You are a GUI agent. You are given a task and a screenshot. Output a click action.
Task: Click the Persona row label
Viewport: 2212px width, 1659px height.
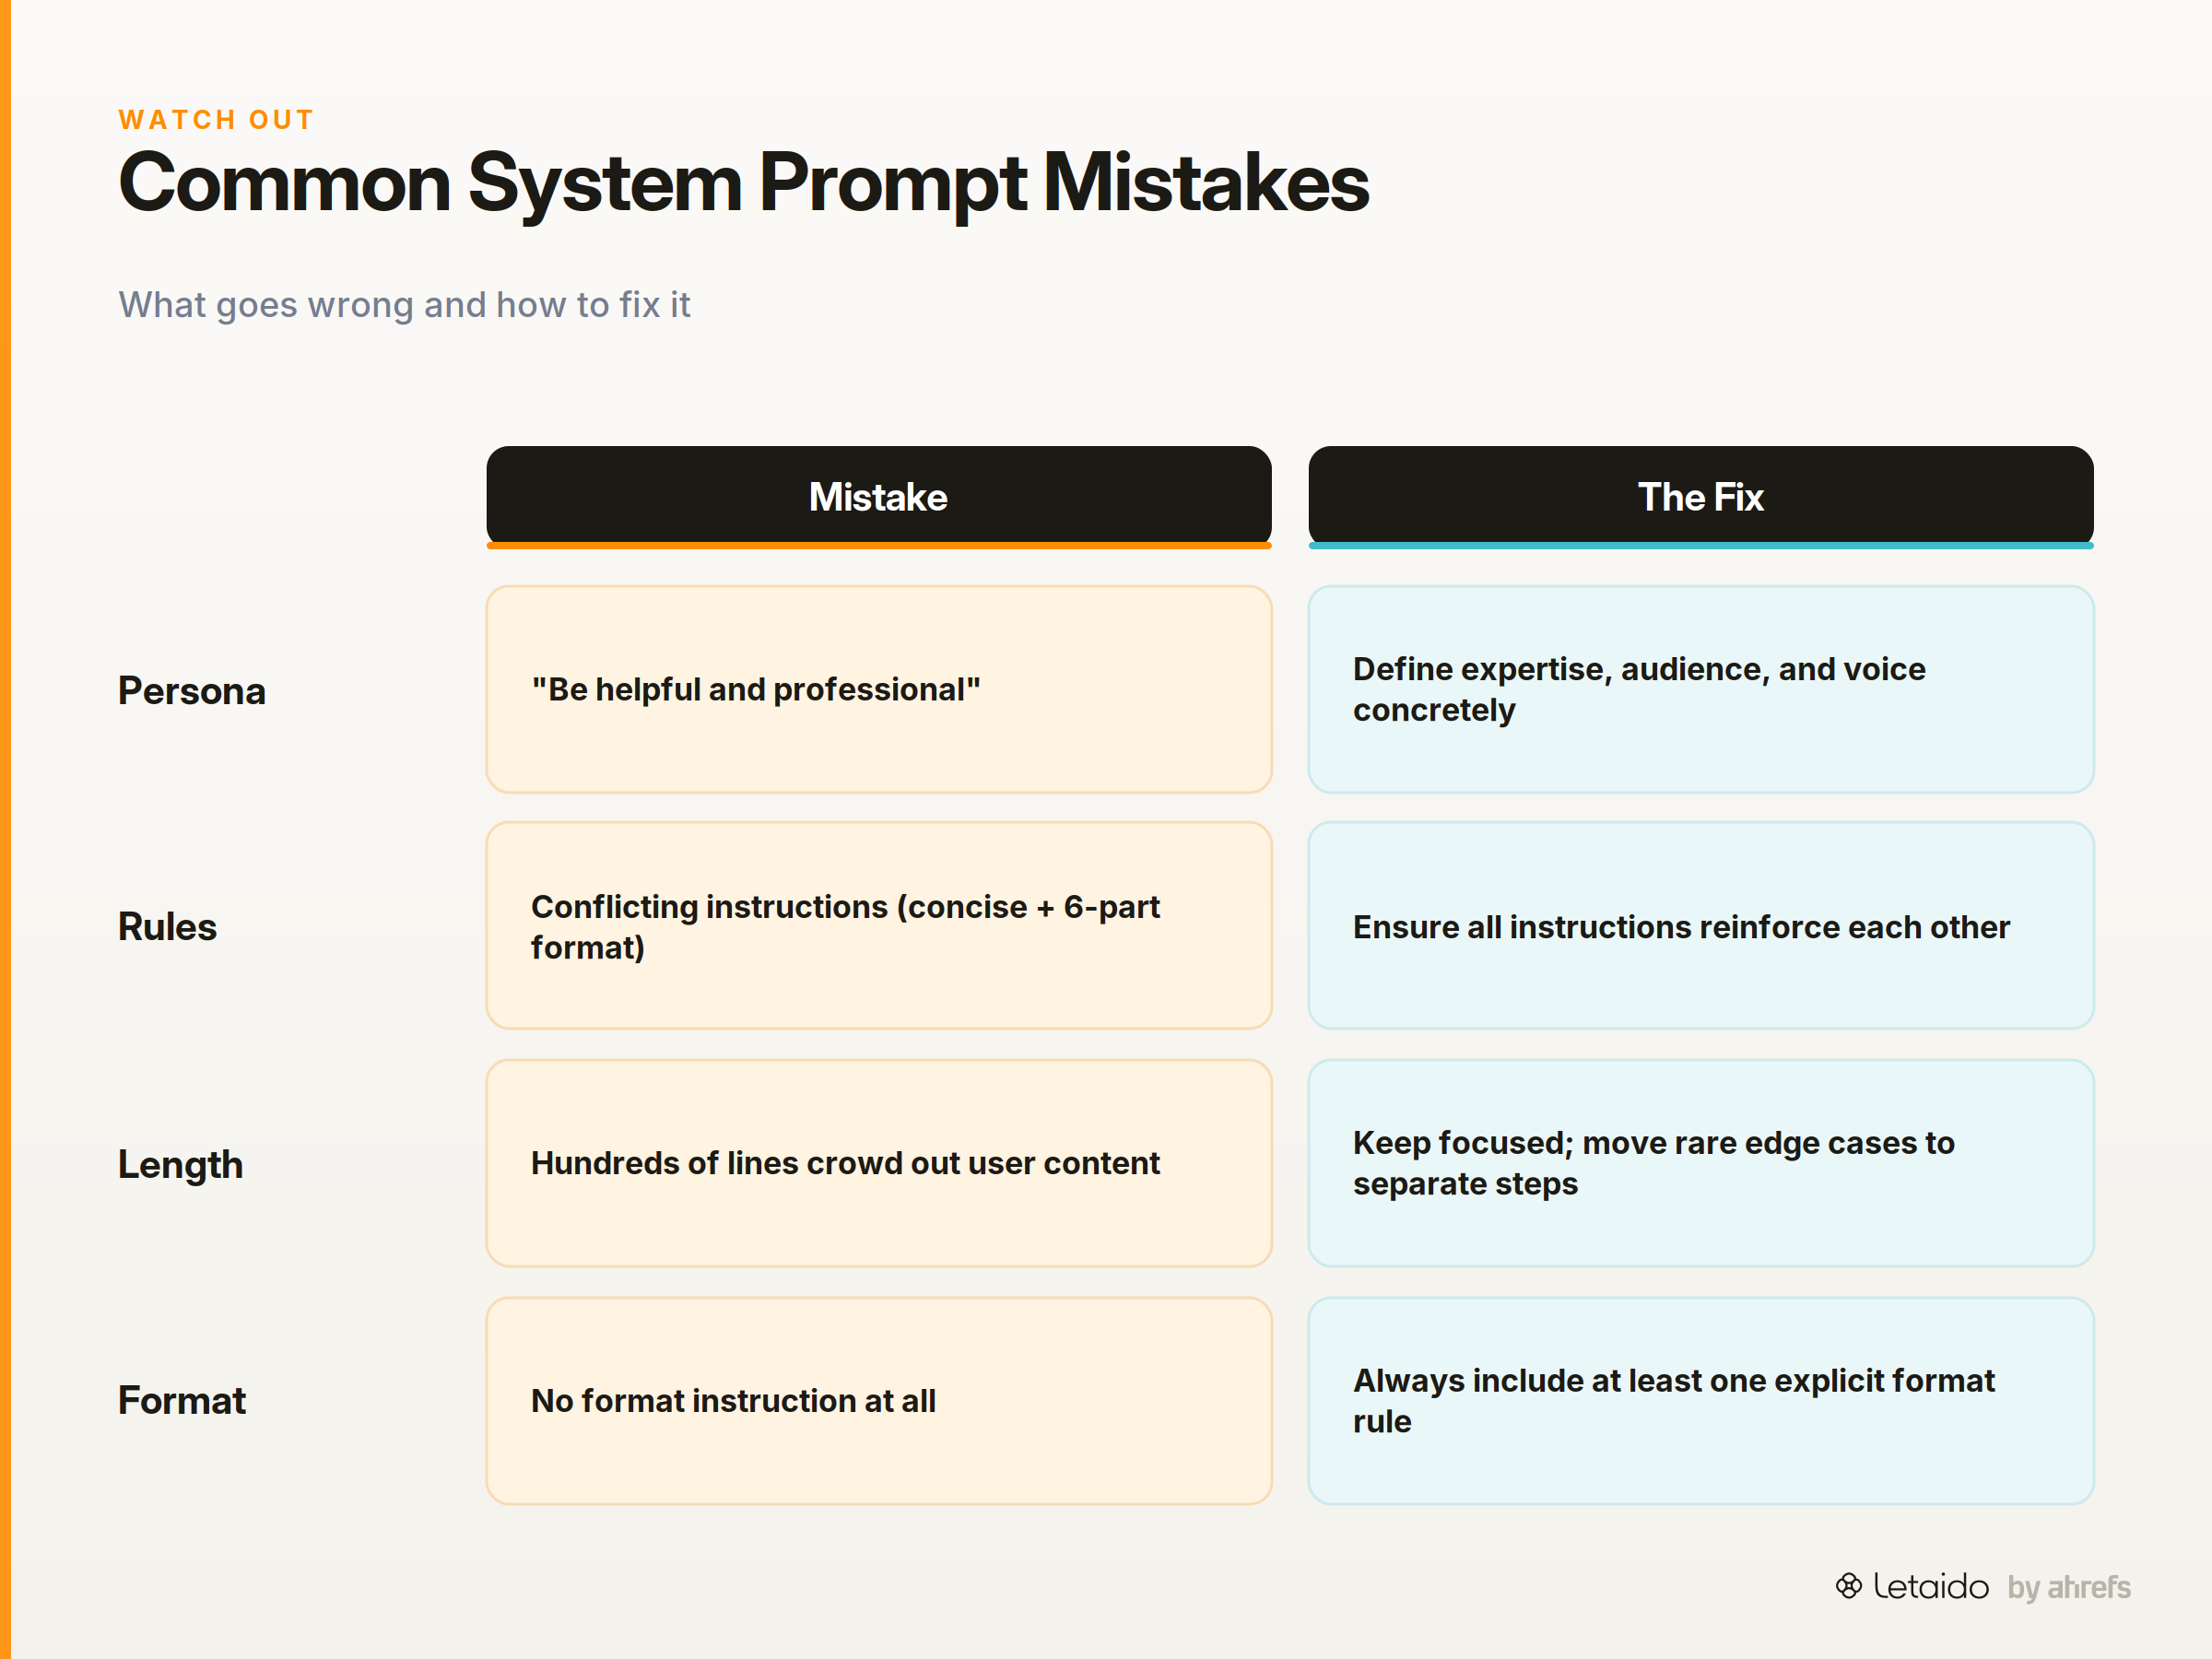[x=192, y=691]
